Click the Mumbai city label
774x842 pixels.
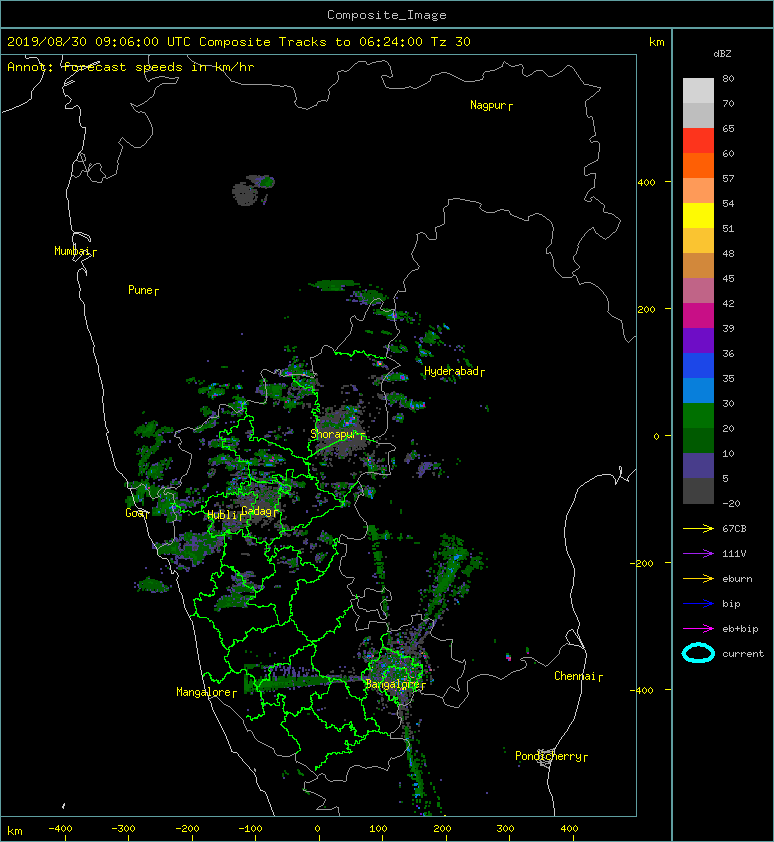(x=72, y=251)
